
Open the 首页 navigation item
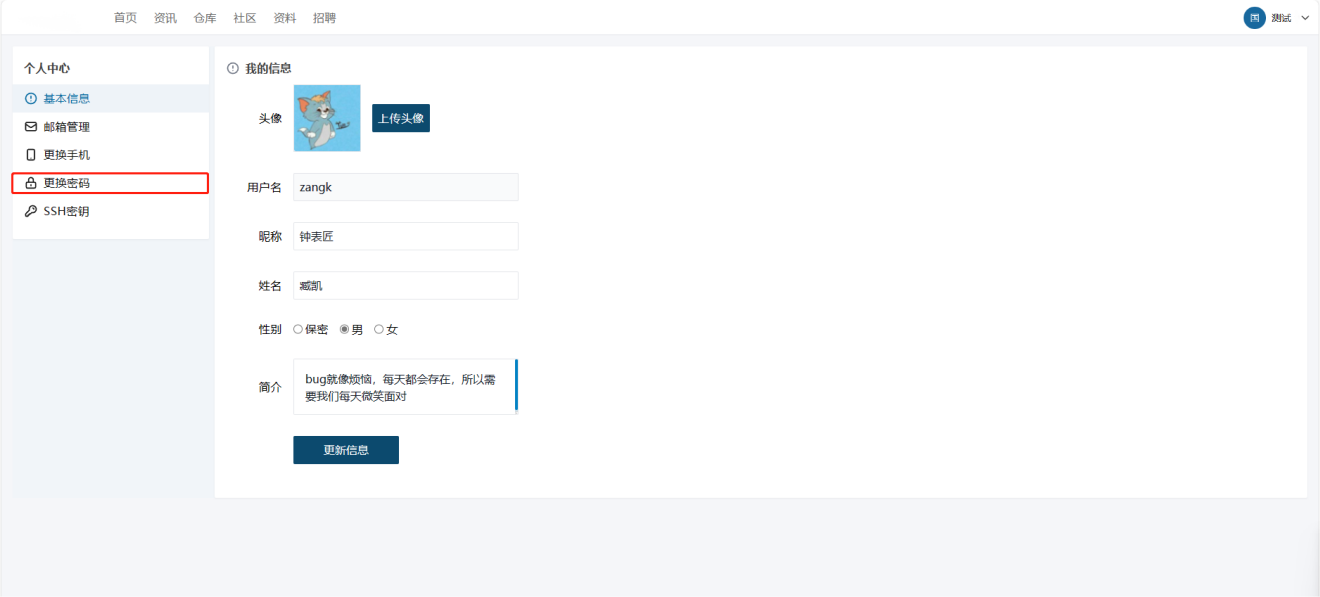tap(125, 18)
